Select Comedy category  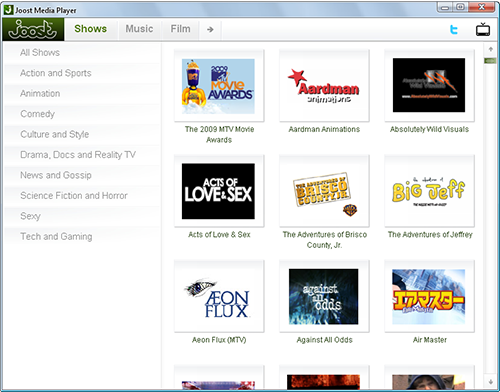[x=82, y=114]
